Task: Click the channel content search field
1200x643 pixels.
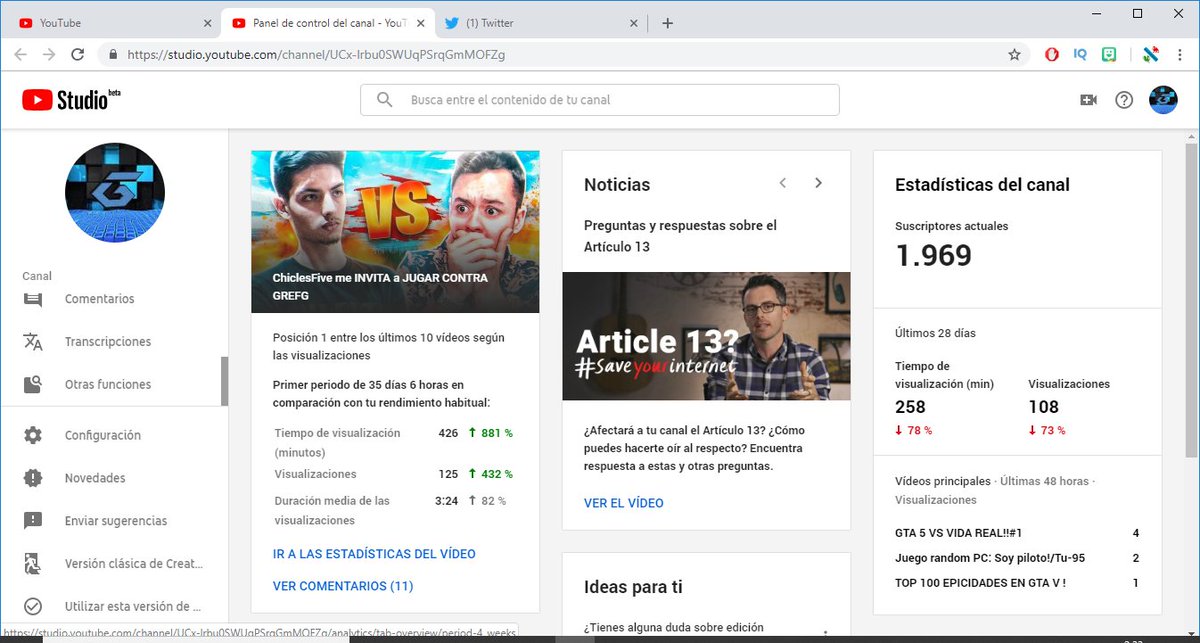Action: (x=600, y=100)
